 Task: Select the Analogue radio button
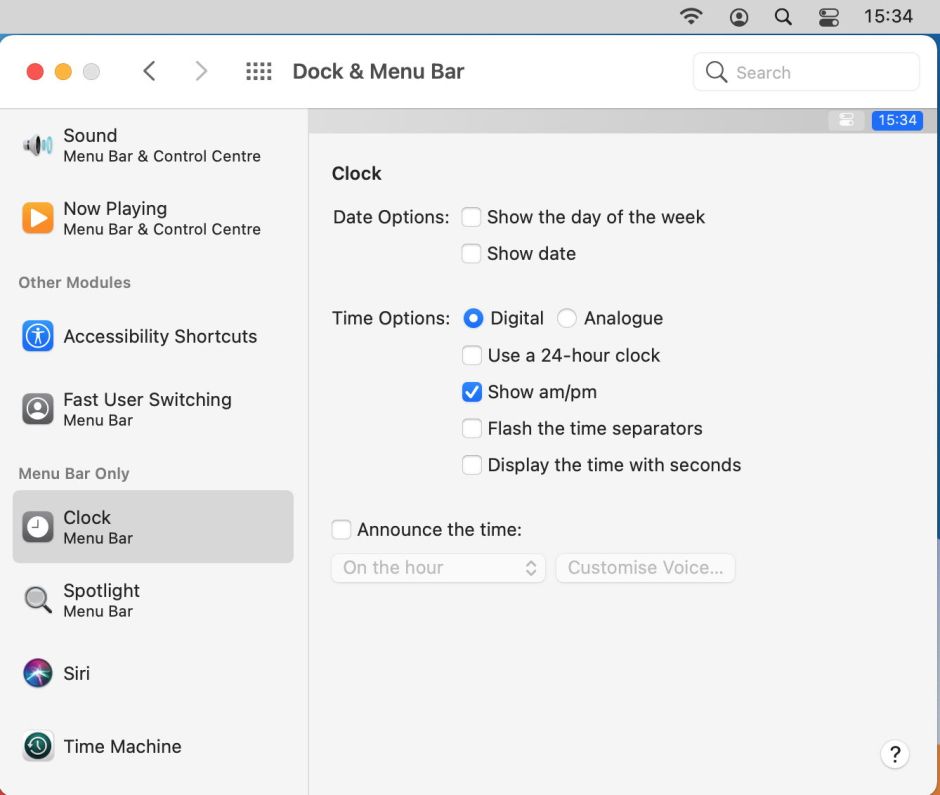click(567, 319)
